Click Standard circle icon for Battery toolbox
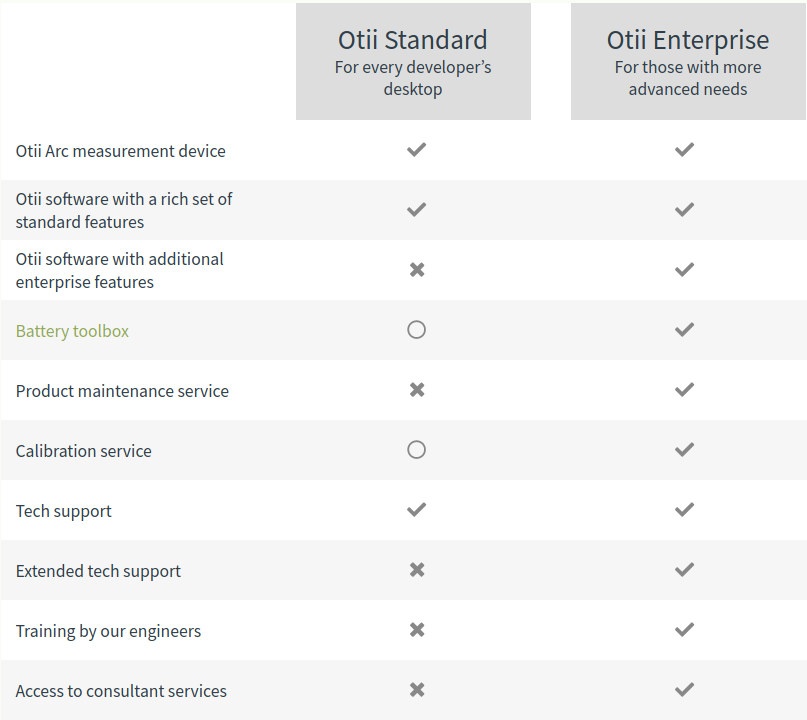Image resolution: width=807 pixels, height=720 pixels. [x=416, y=330]
